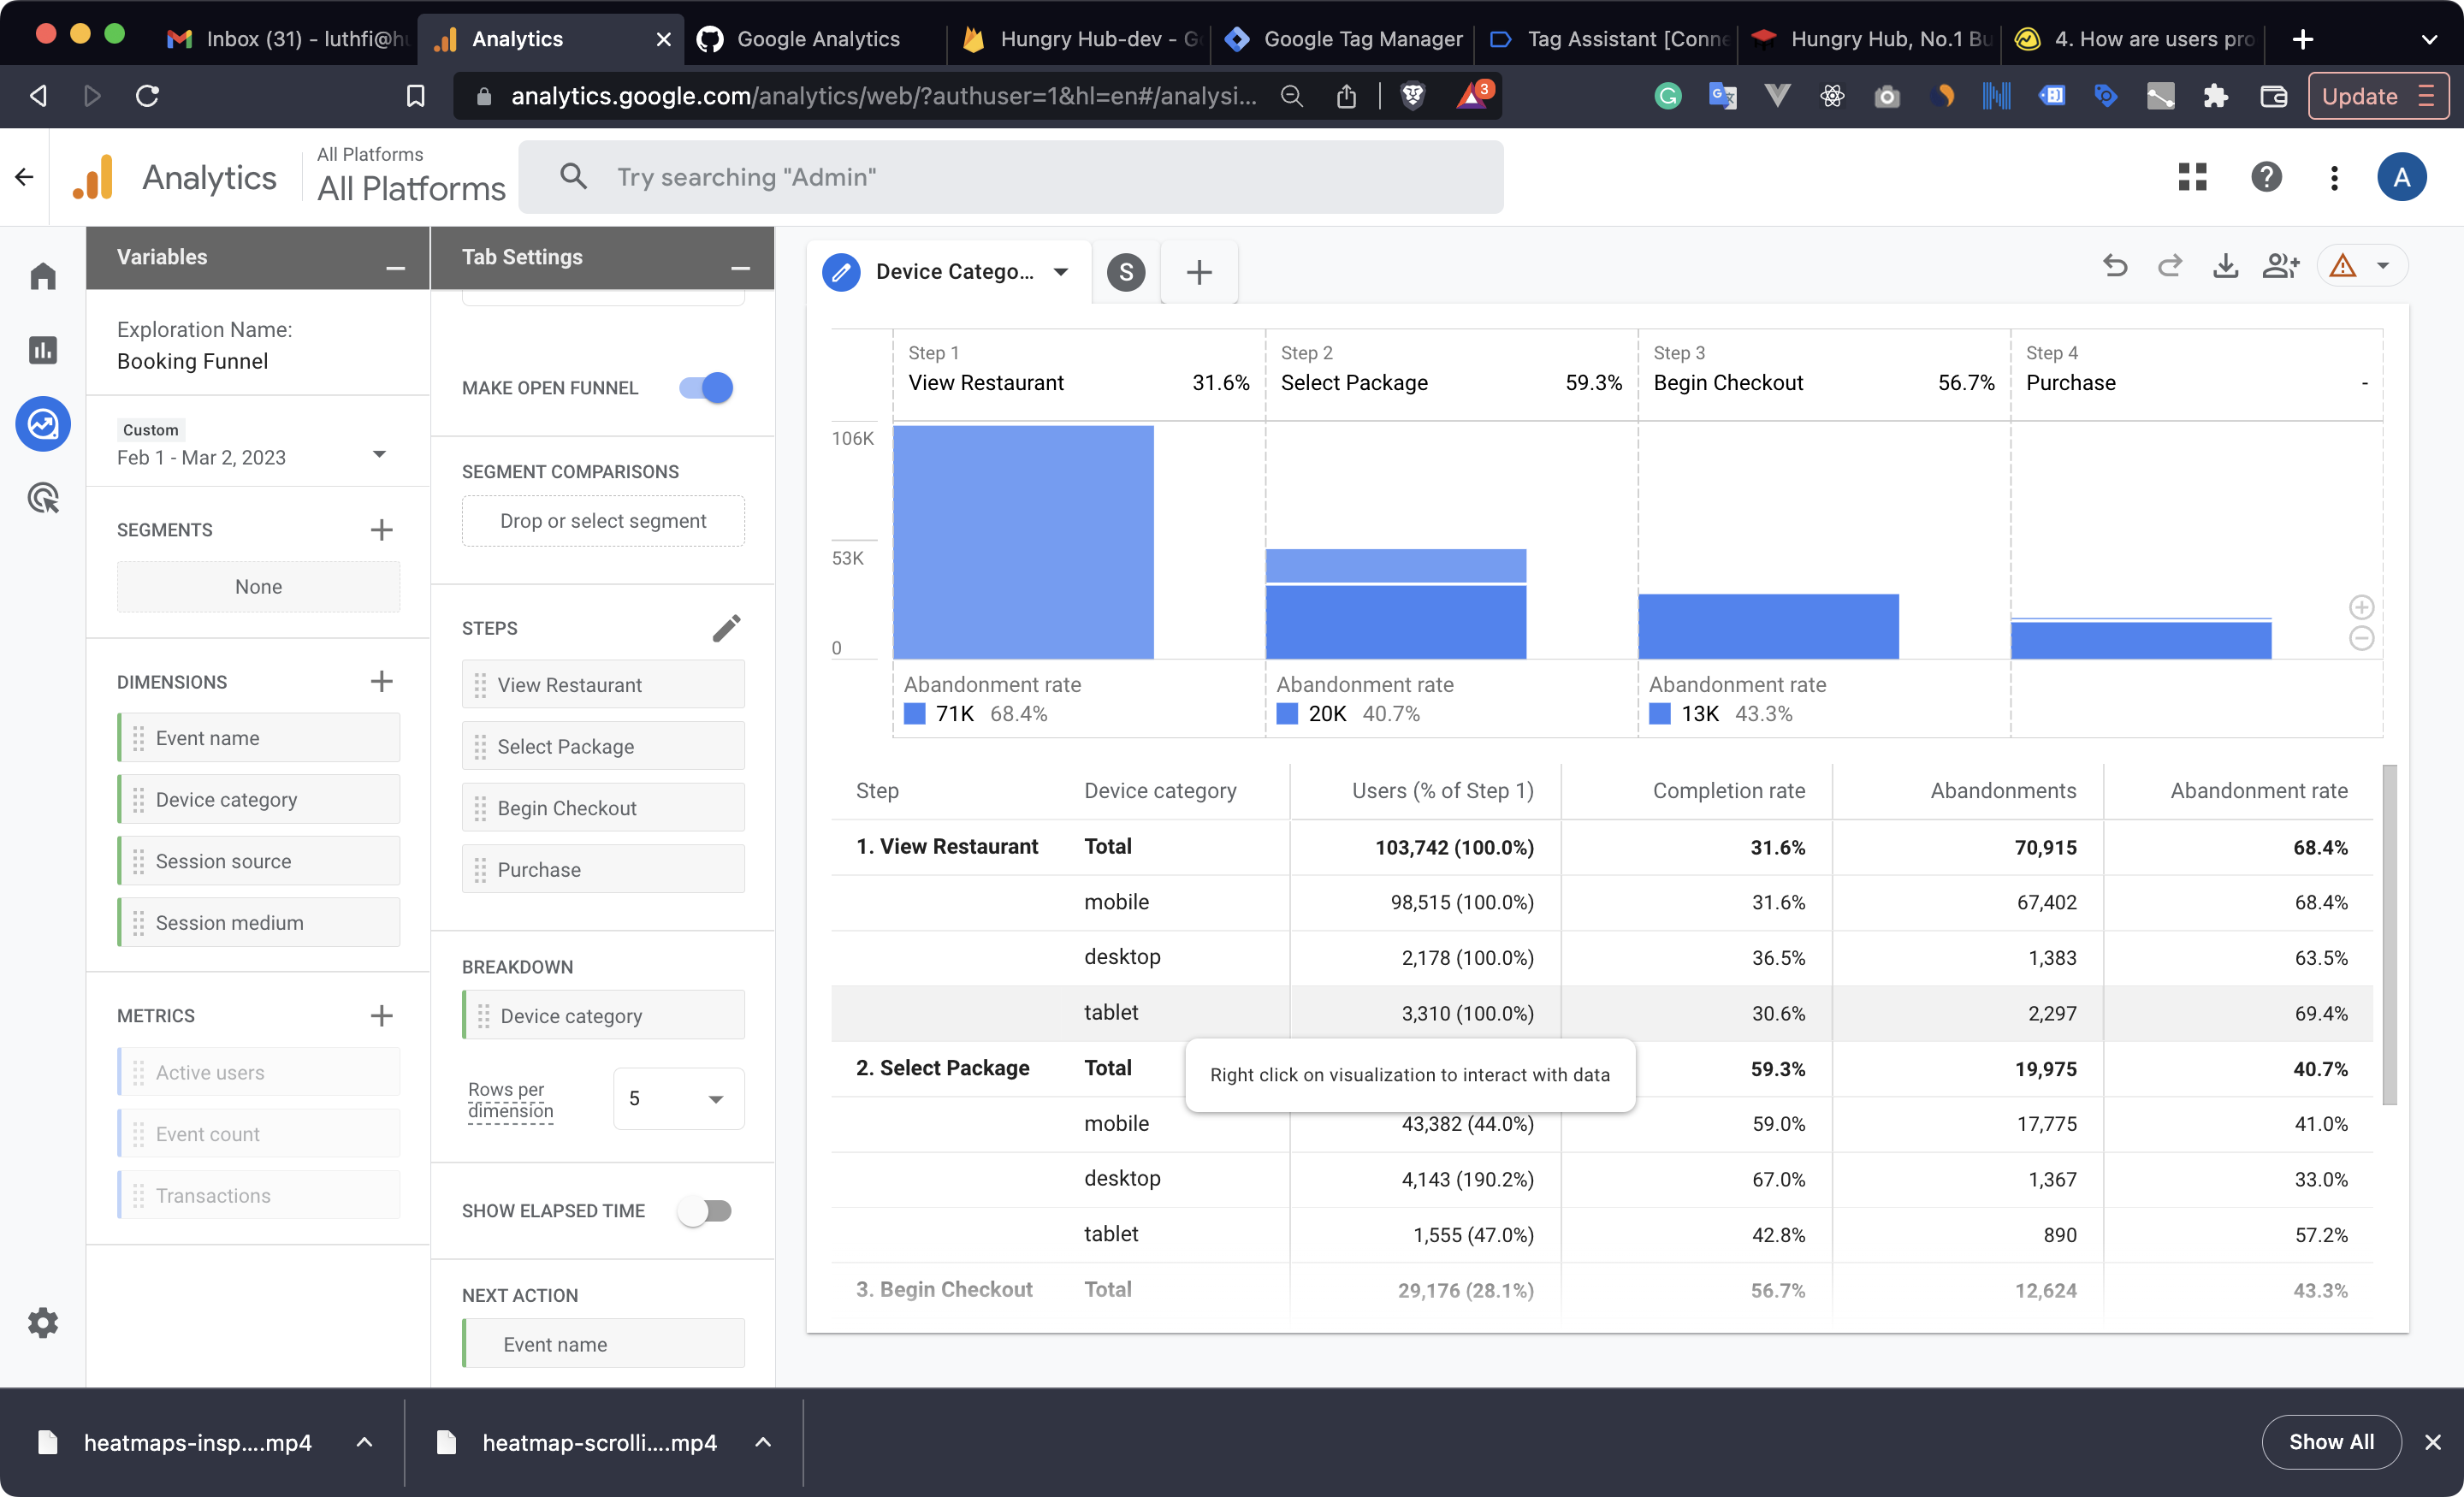The height and width of the screenshot is (1497, 2464).
Task: Click Step 1 blue abandonment legend swatch
Action: tap(914, 714)
